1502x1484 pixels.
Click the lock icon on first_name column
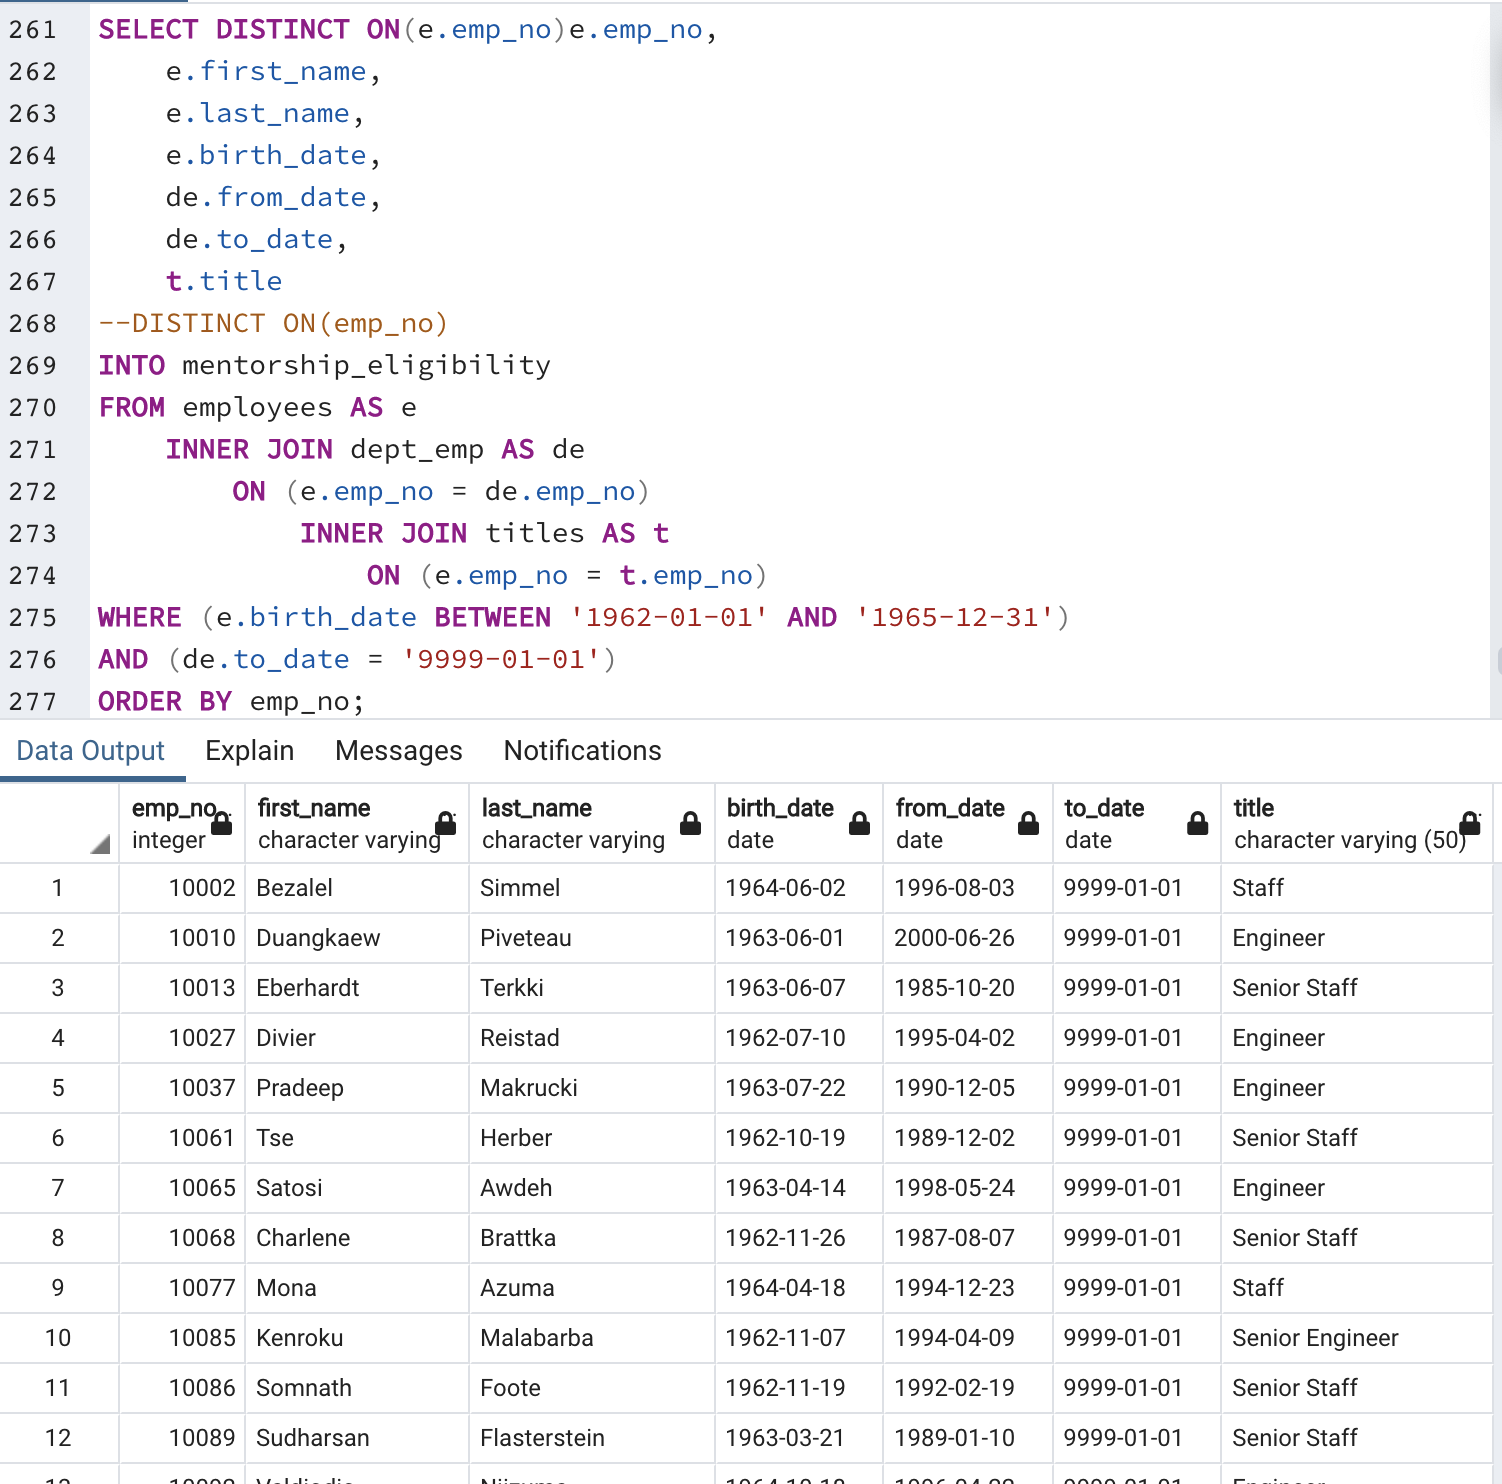445,824
